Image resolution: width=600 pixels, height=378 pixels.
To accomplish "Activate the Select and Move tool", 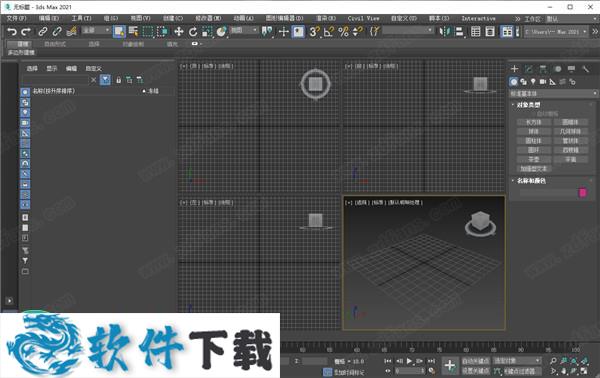I will point(178,32).
